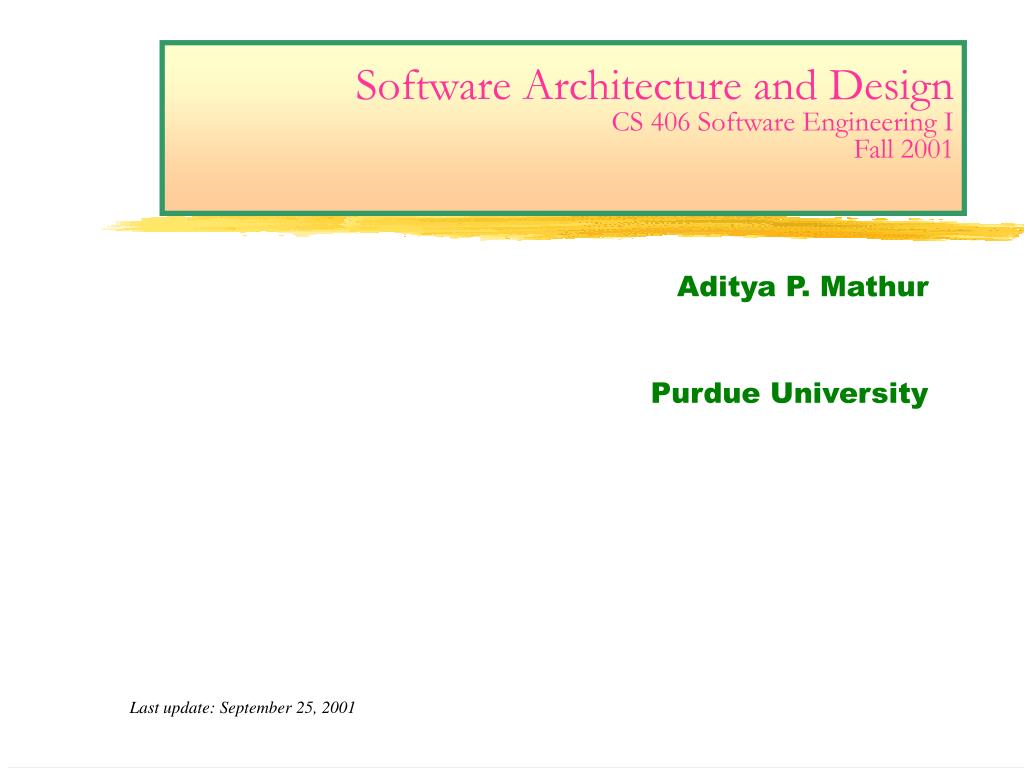Select the 'Purdue University' text
The width and height of the screenshot is (1024, 768).
pos(790,393)
